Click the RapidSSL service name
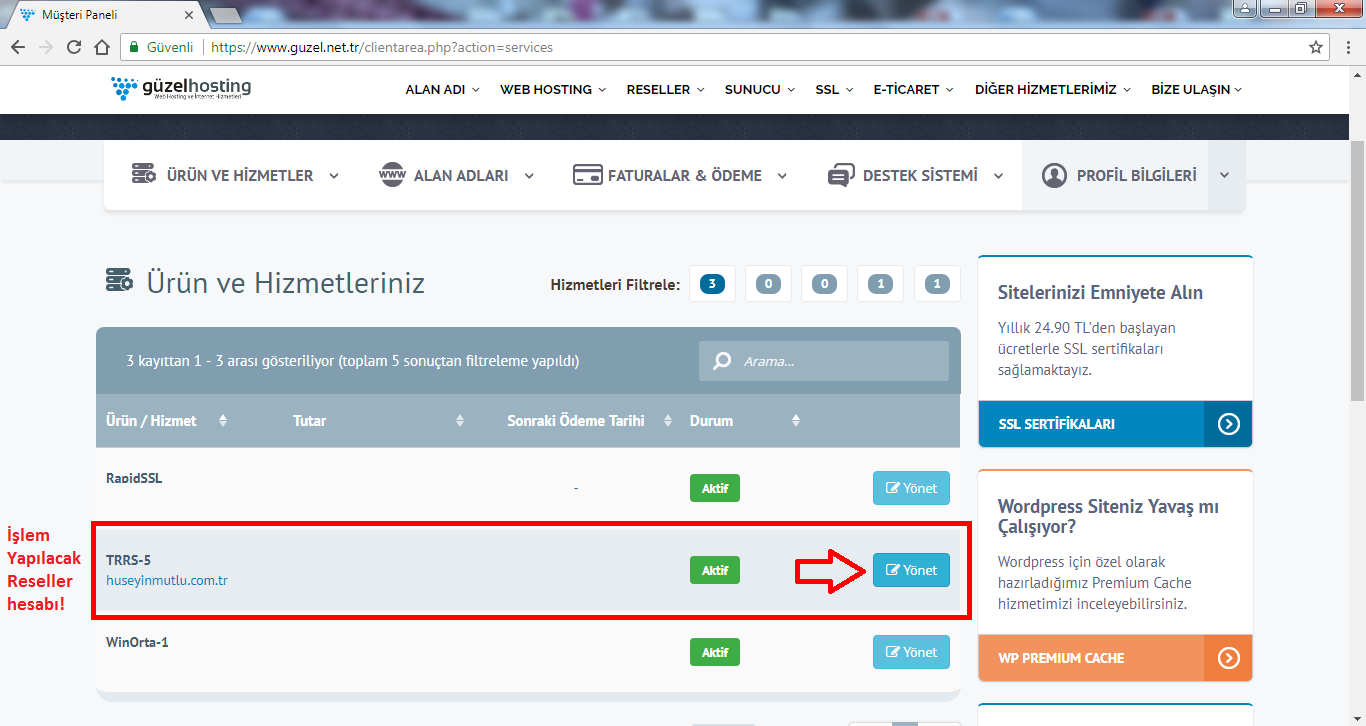This screenshot has height=726, width=1366. click(x=134, y=478)
